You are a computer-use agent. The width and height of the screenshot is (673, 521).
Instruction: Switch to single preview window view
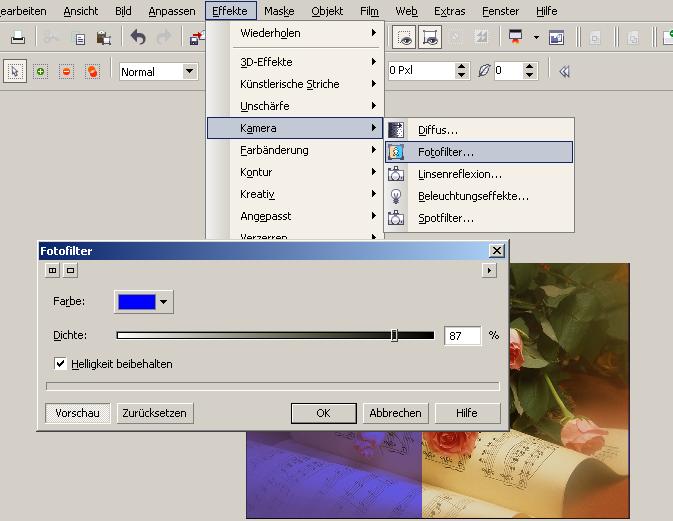[x=70, y=270]
